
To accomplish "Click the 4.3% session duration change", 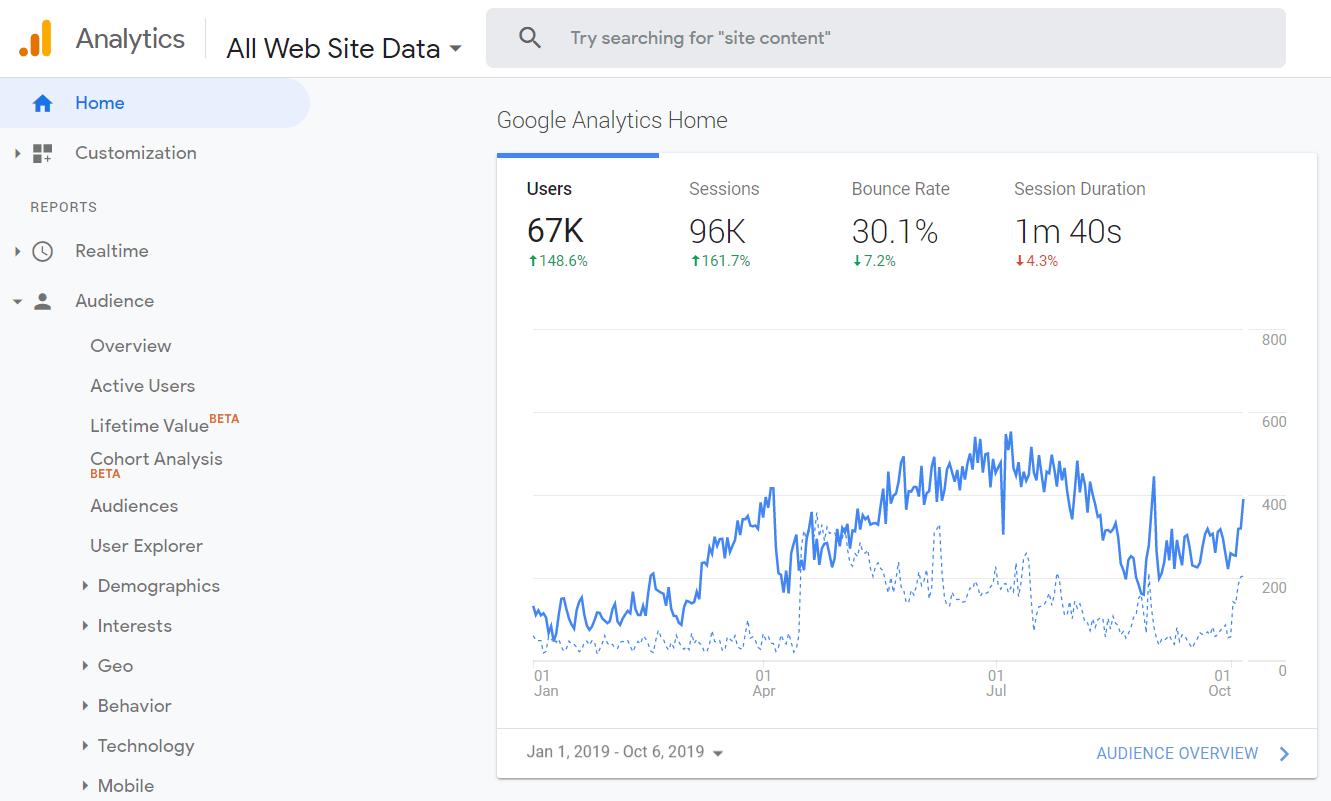I will (x=1036, y=261).
